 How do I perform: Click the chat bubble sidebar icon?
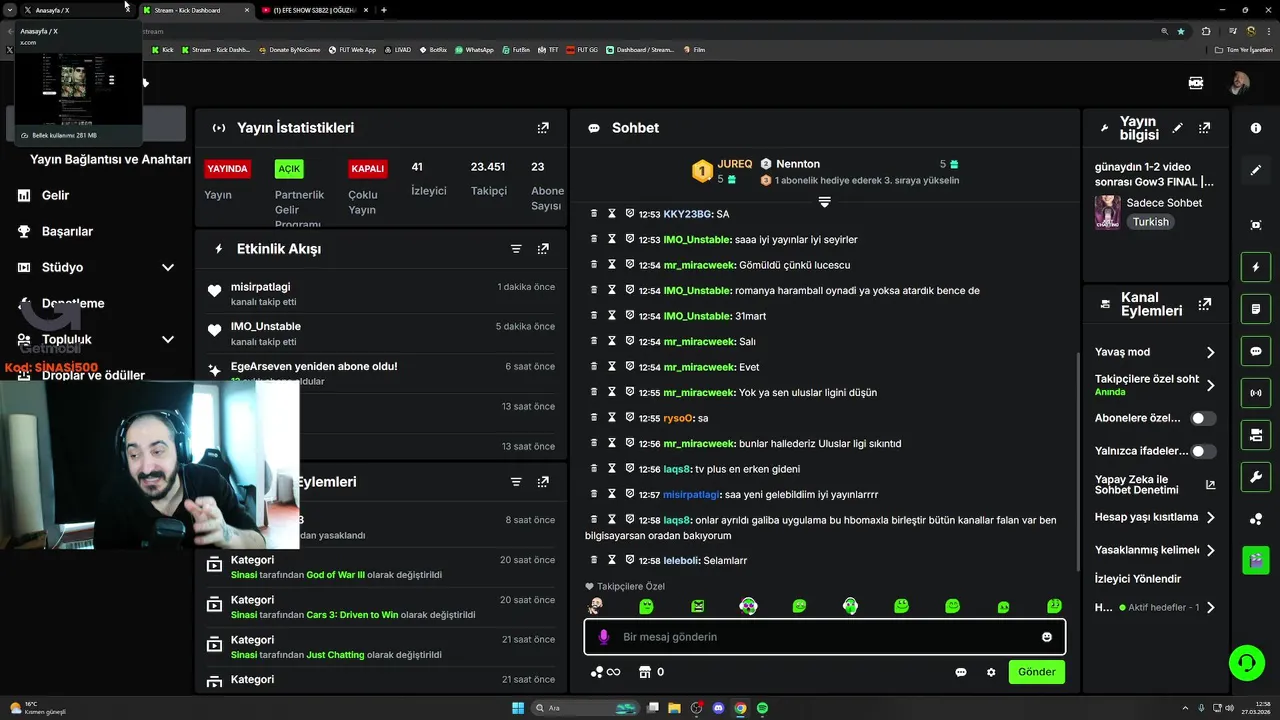pyautogui.click(x=1256, y=352)
